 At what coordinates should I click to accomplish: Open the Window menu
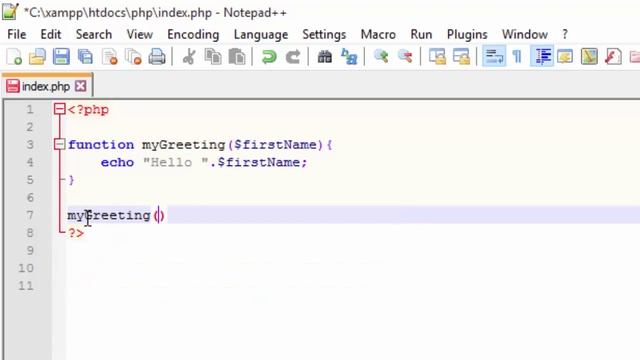[x=524, y=34]
